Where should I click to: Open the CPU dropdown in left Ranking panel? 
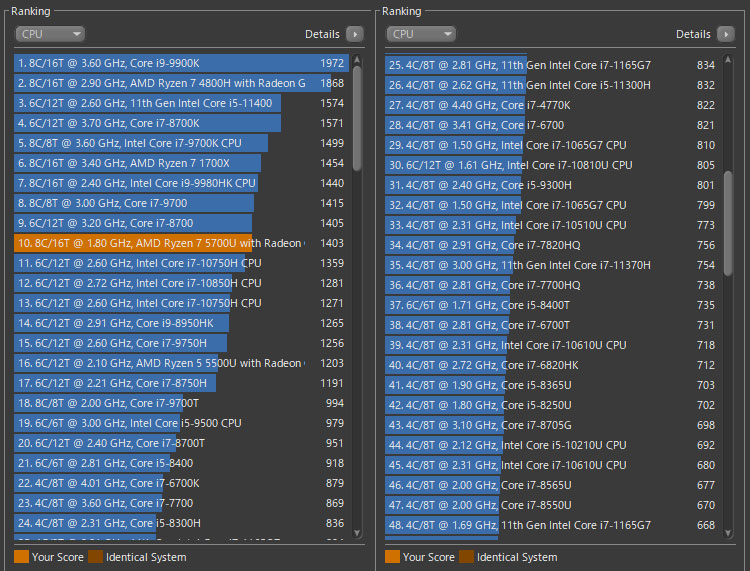(x=50, y=34)
